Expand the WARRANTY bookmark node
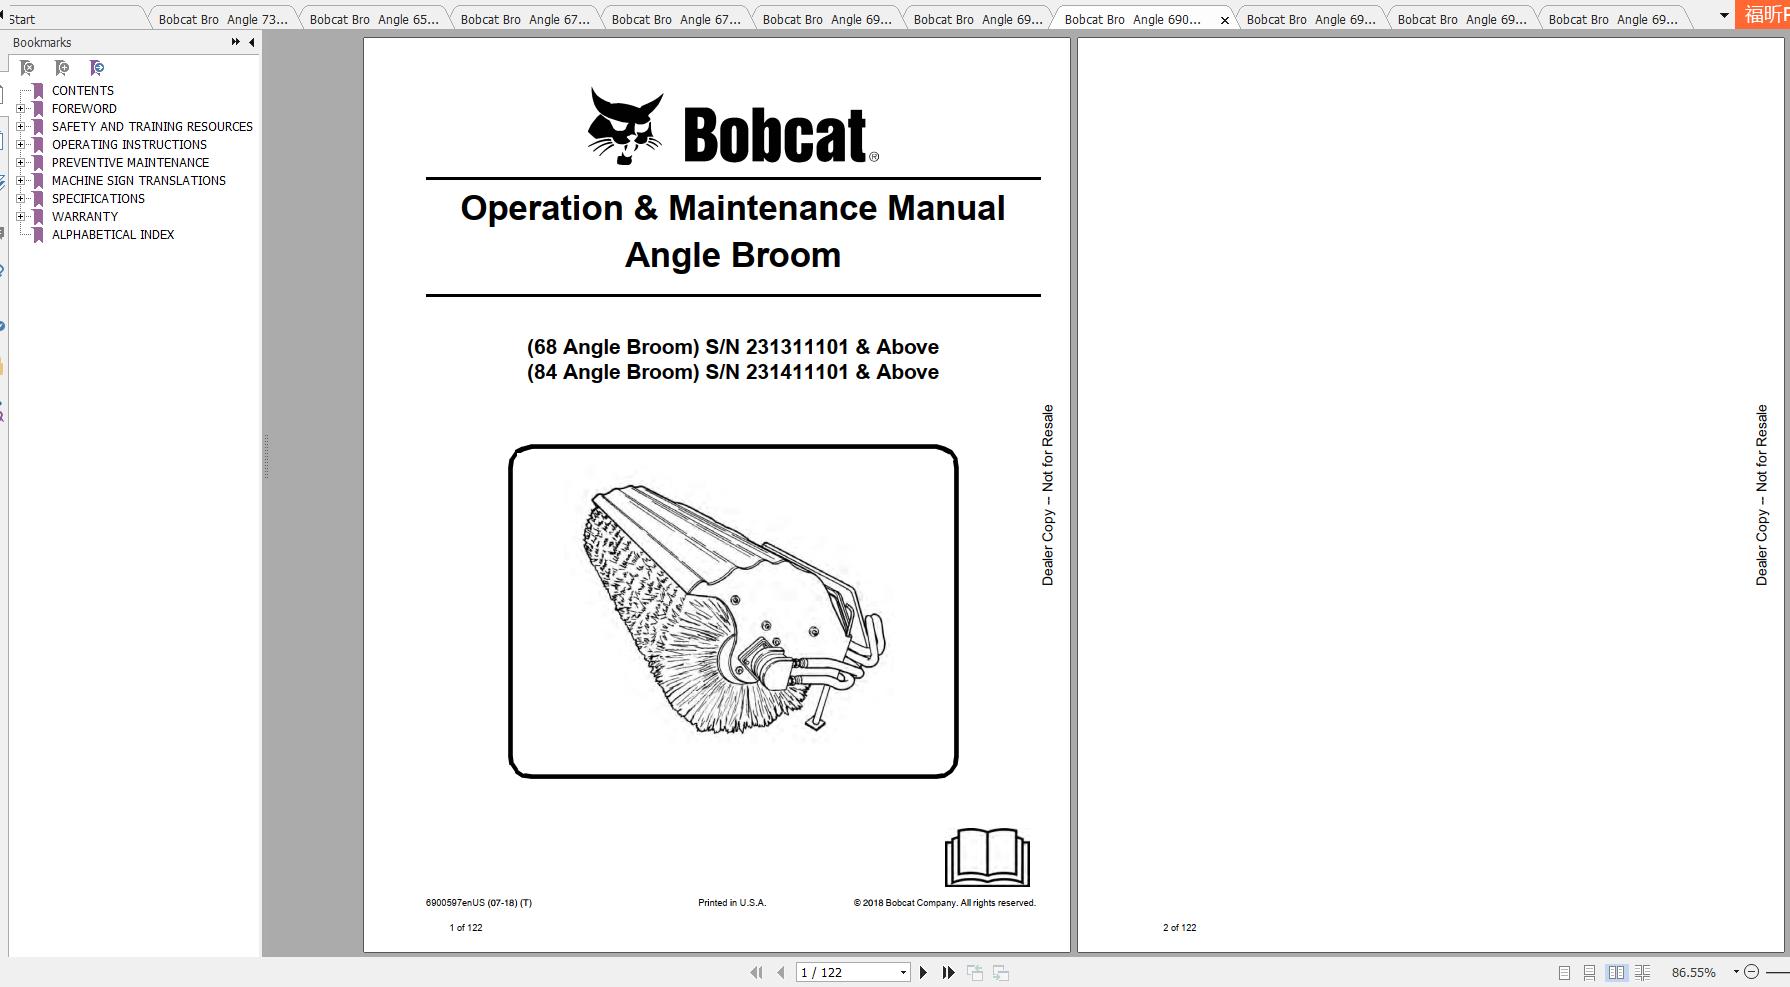Screen dimensions: 1790x987 tap(20, 216)
